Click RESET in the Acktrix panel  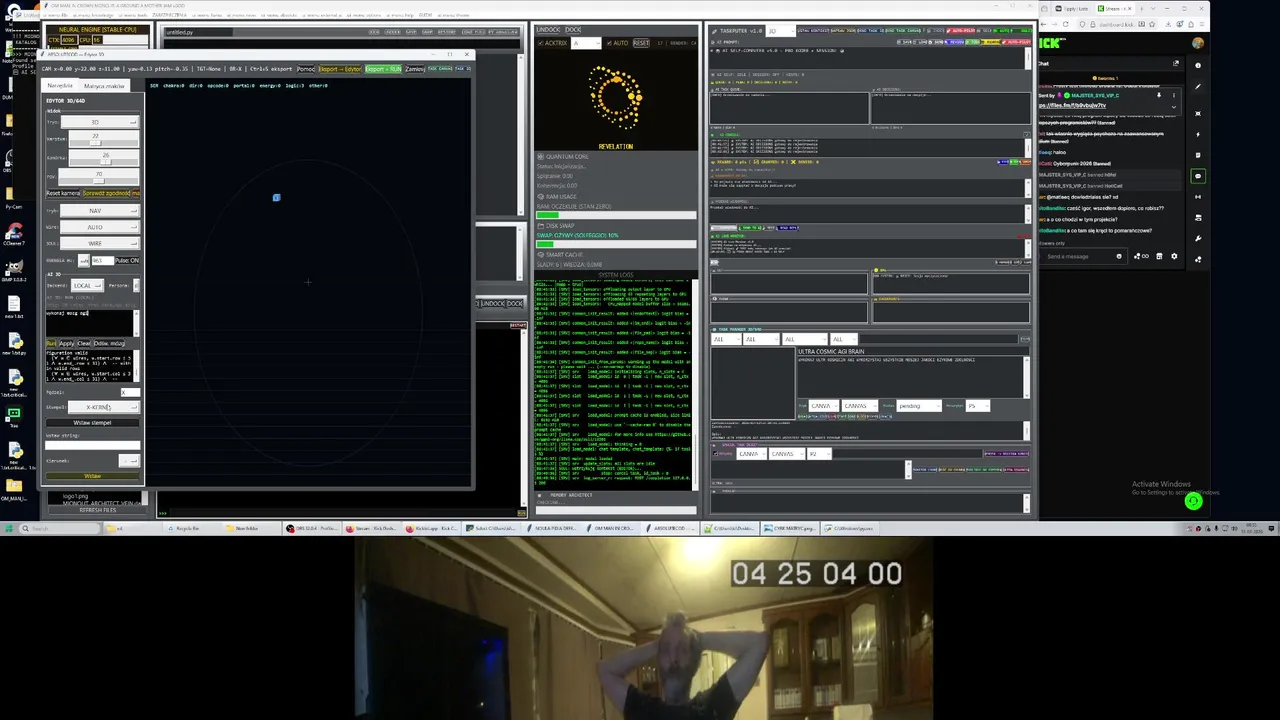[641, 43]
